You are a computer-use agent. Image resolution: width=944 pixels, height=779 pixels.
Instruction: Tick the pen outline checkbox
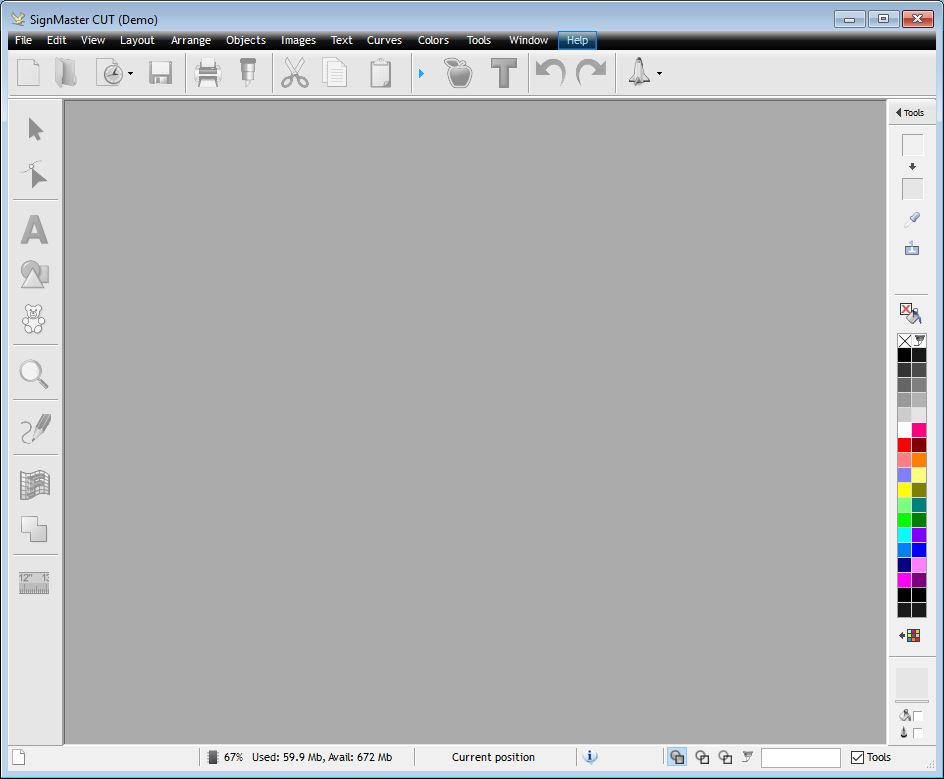pyautogui.click(x=918, y=733)
